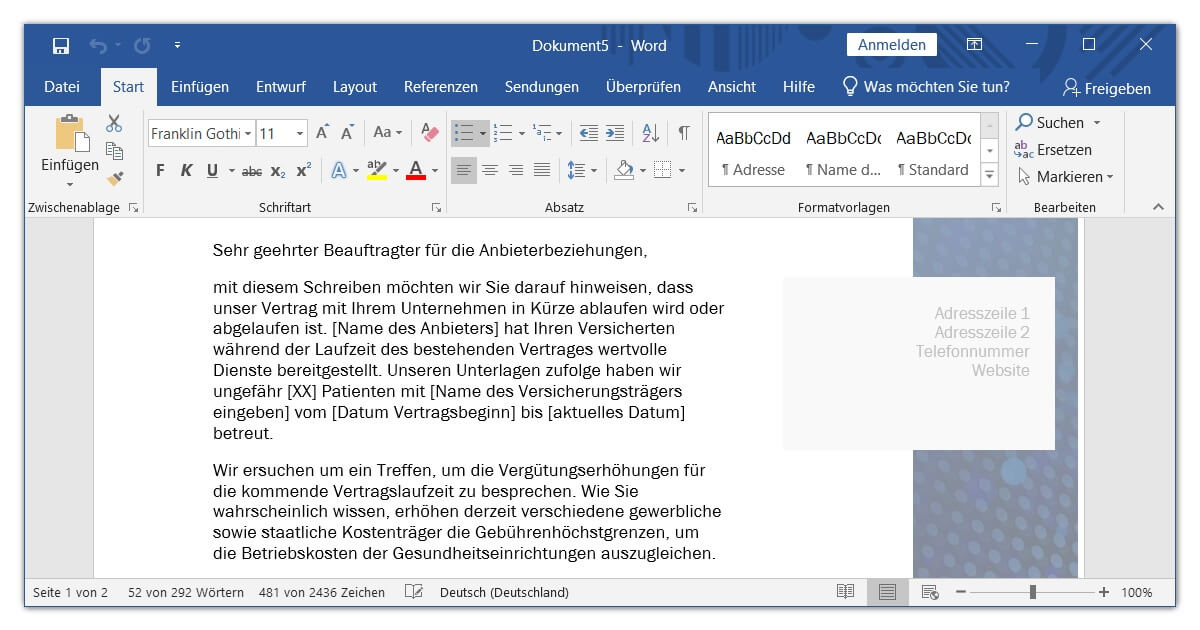Click the Freigeben button
The image size is (1200, 630).
(1108, 88)
